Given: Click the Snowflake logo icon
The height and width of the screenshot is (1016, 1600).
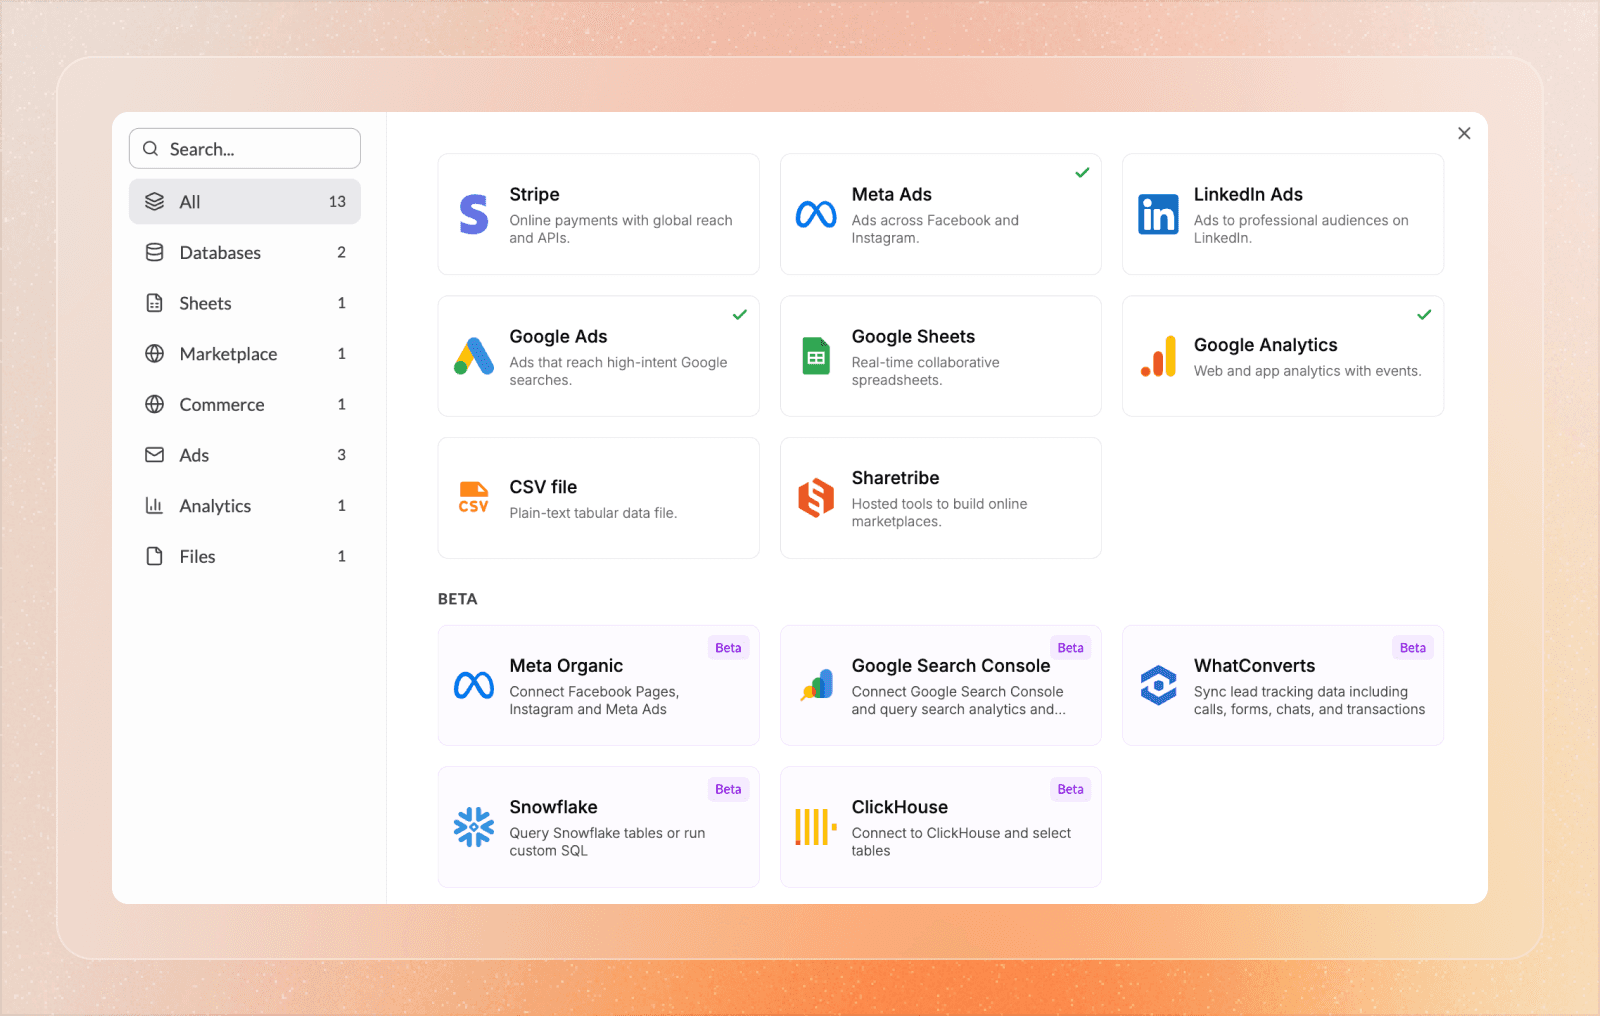Looking at the screenshot, I should coord(474,827).
